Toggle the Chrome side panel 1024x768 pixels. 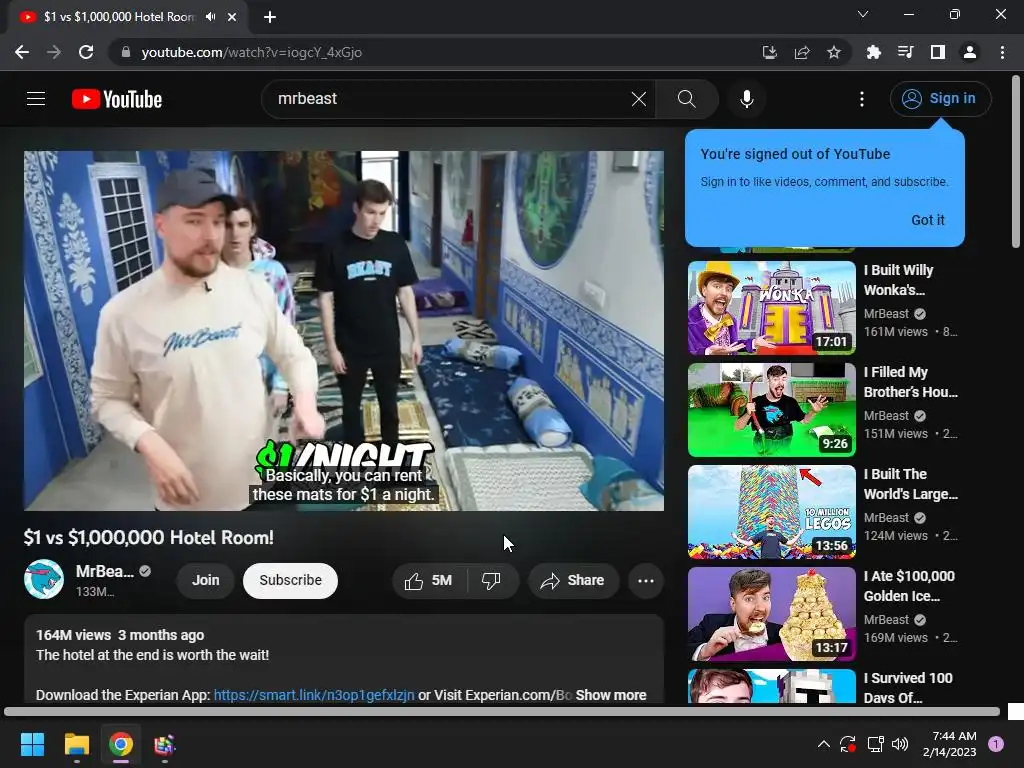(x=938, y=52)
